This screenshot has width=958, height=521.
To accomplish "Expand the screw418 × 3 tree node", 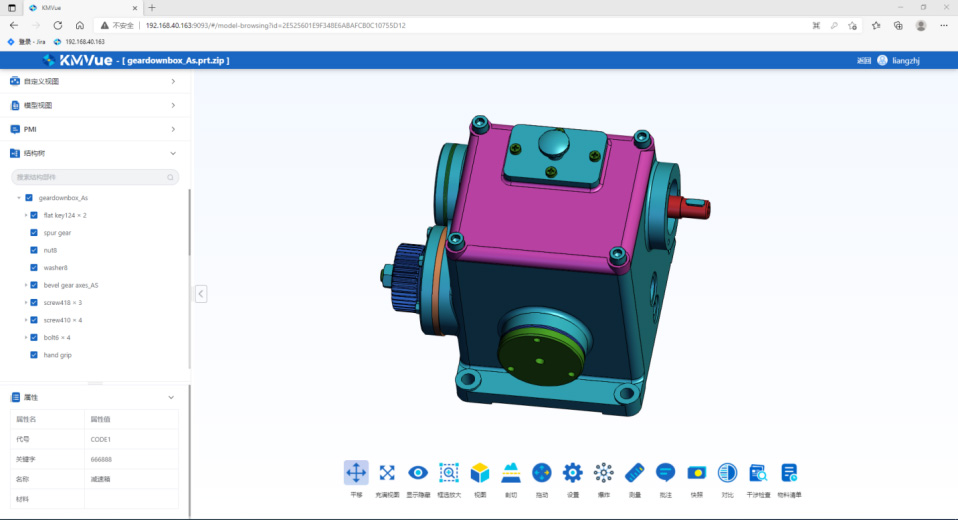I will coord(25,303).
